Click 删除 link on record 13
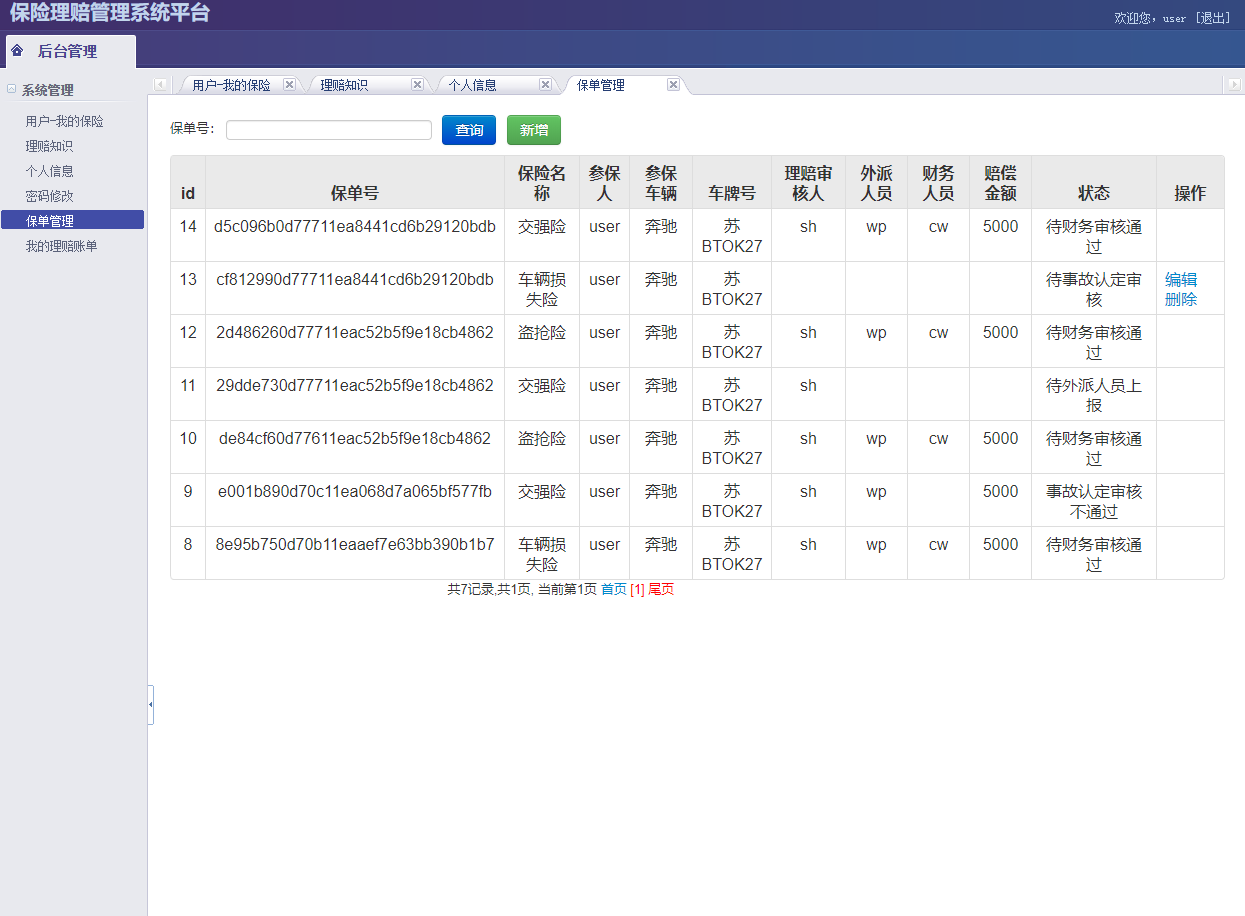The width and height of the screenshot is (1245, 916). (1180, 297)
